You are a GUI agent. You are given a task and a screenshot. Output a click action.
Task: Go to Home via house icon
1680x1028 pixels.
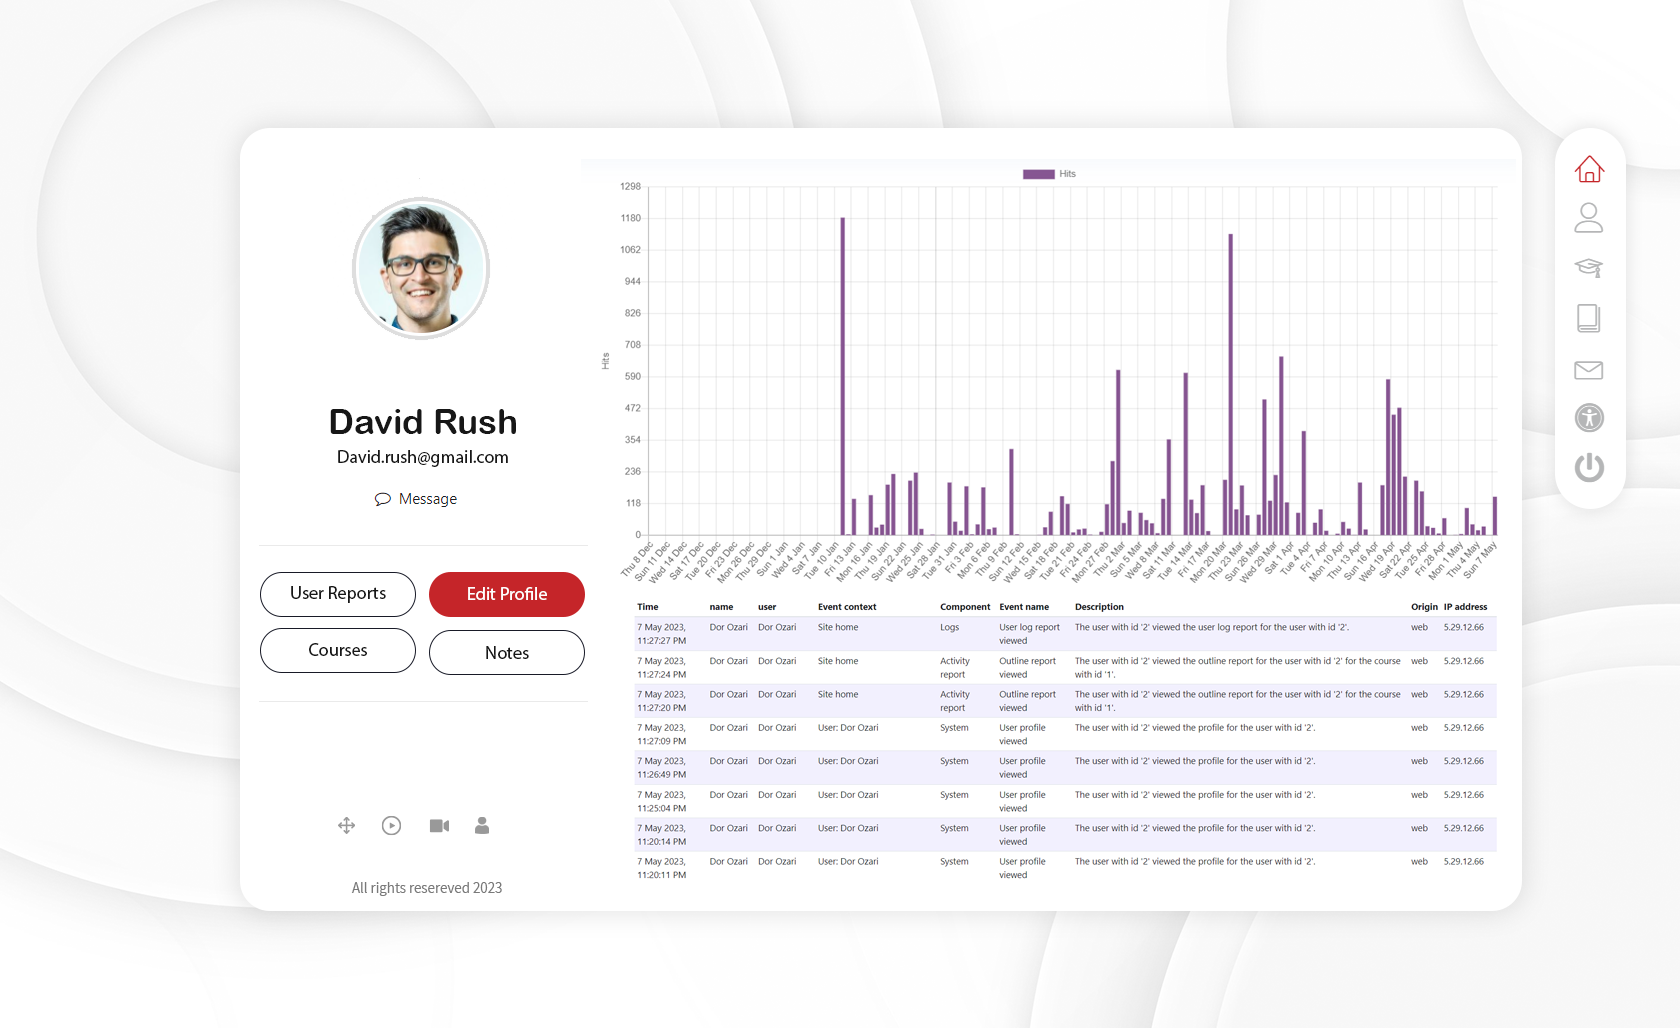tap(1589, 169)
